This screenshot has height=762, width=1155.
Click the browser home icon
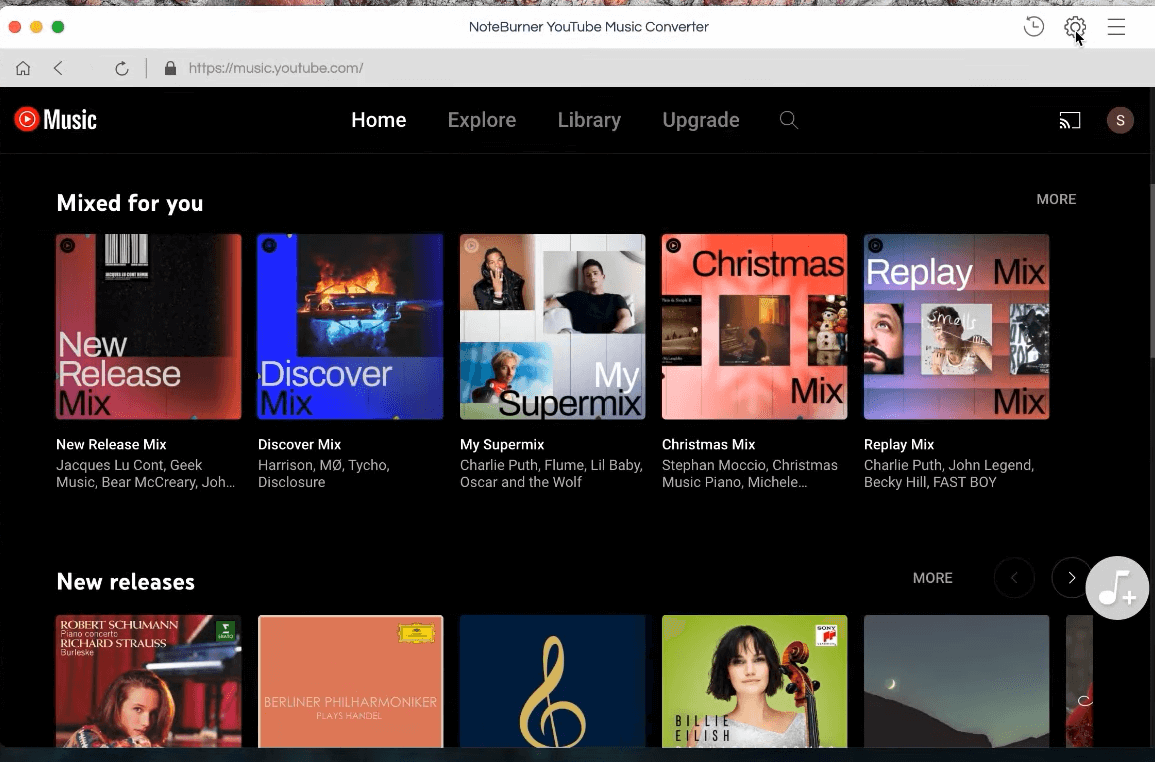tap(23, 68)
